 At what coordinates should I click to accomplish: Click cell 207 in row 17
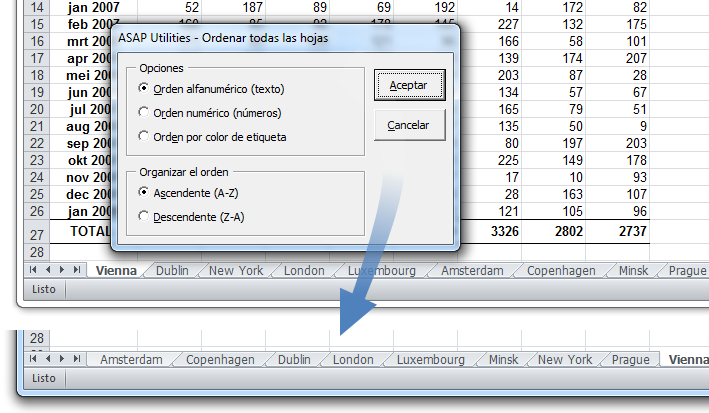pos(618,58)
